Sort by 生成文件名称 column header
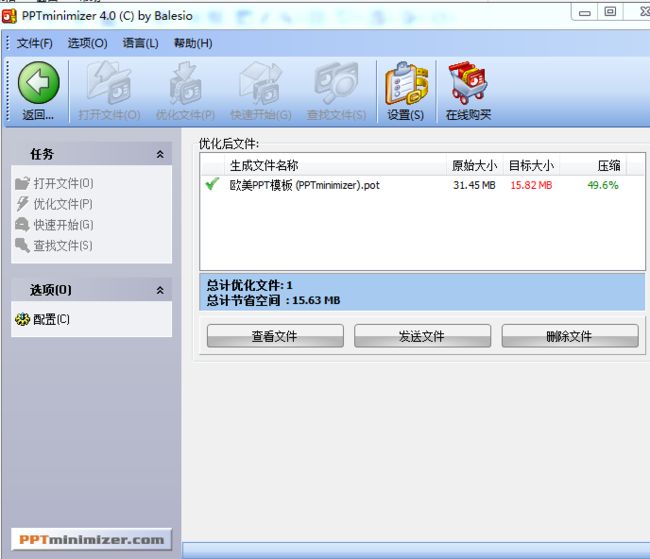650x559 pixels. tap(335, 166)
